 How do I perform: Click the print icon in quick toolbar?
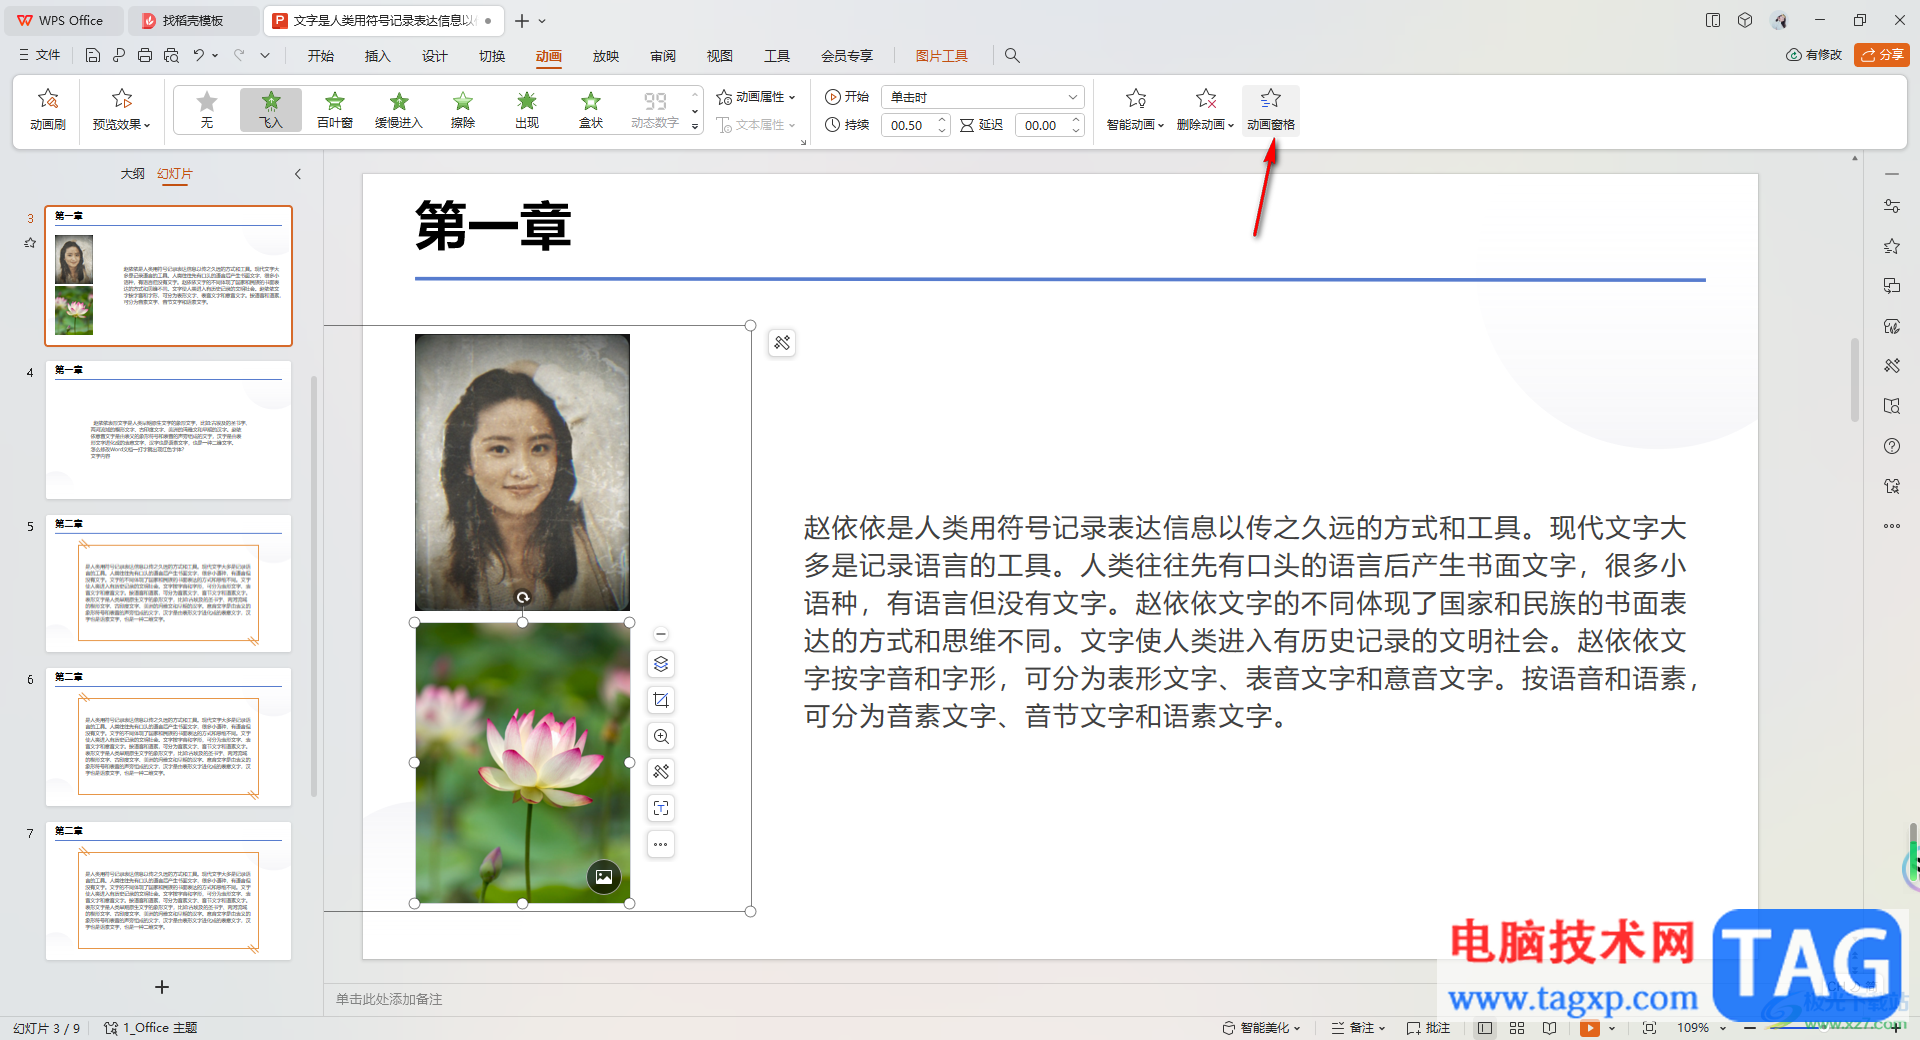pos(145,55)
